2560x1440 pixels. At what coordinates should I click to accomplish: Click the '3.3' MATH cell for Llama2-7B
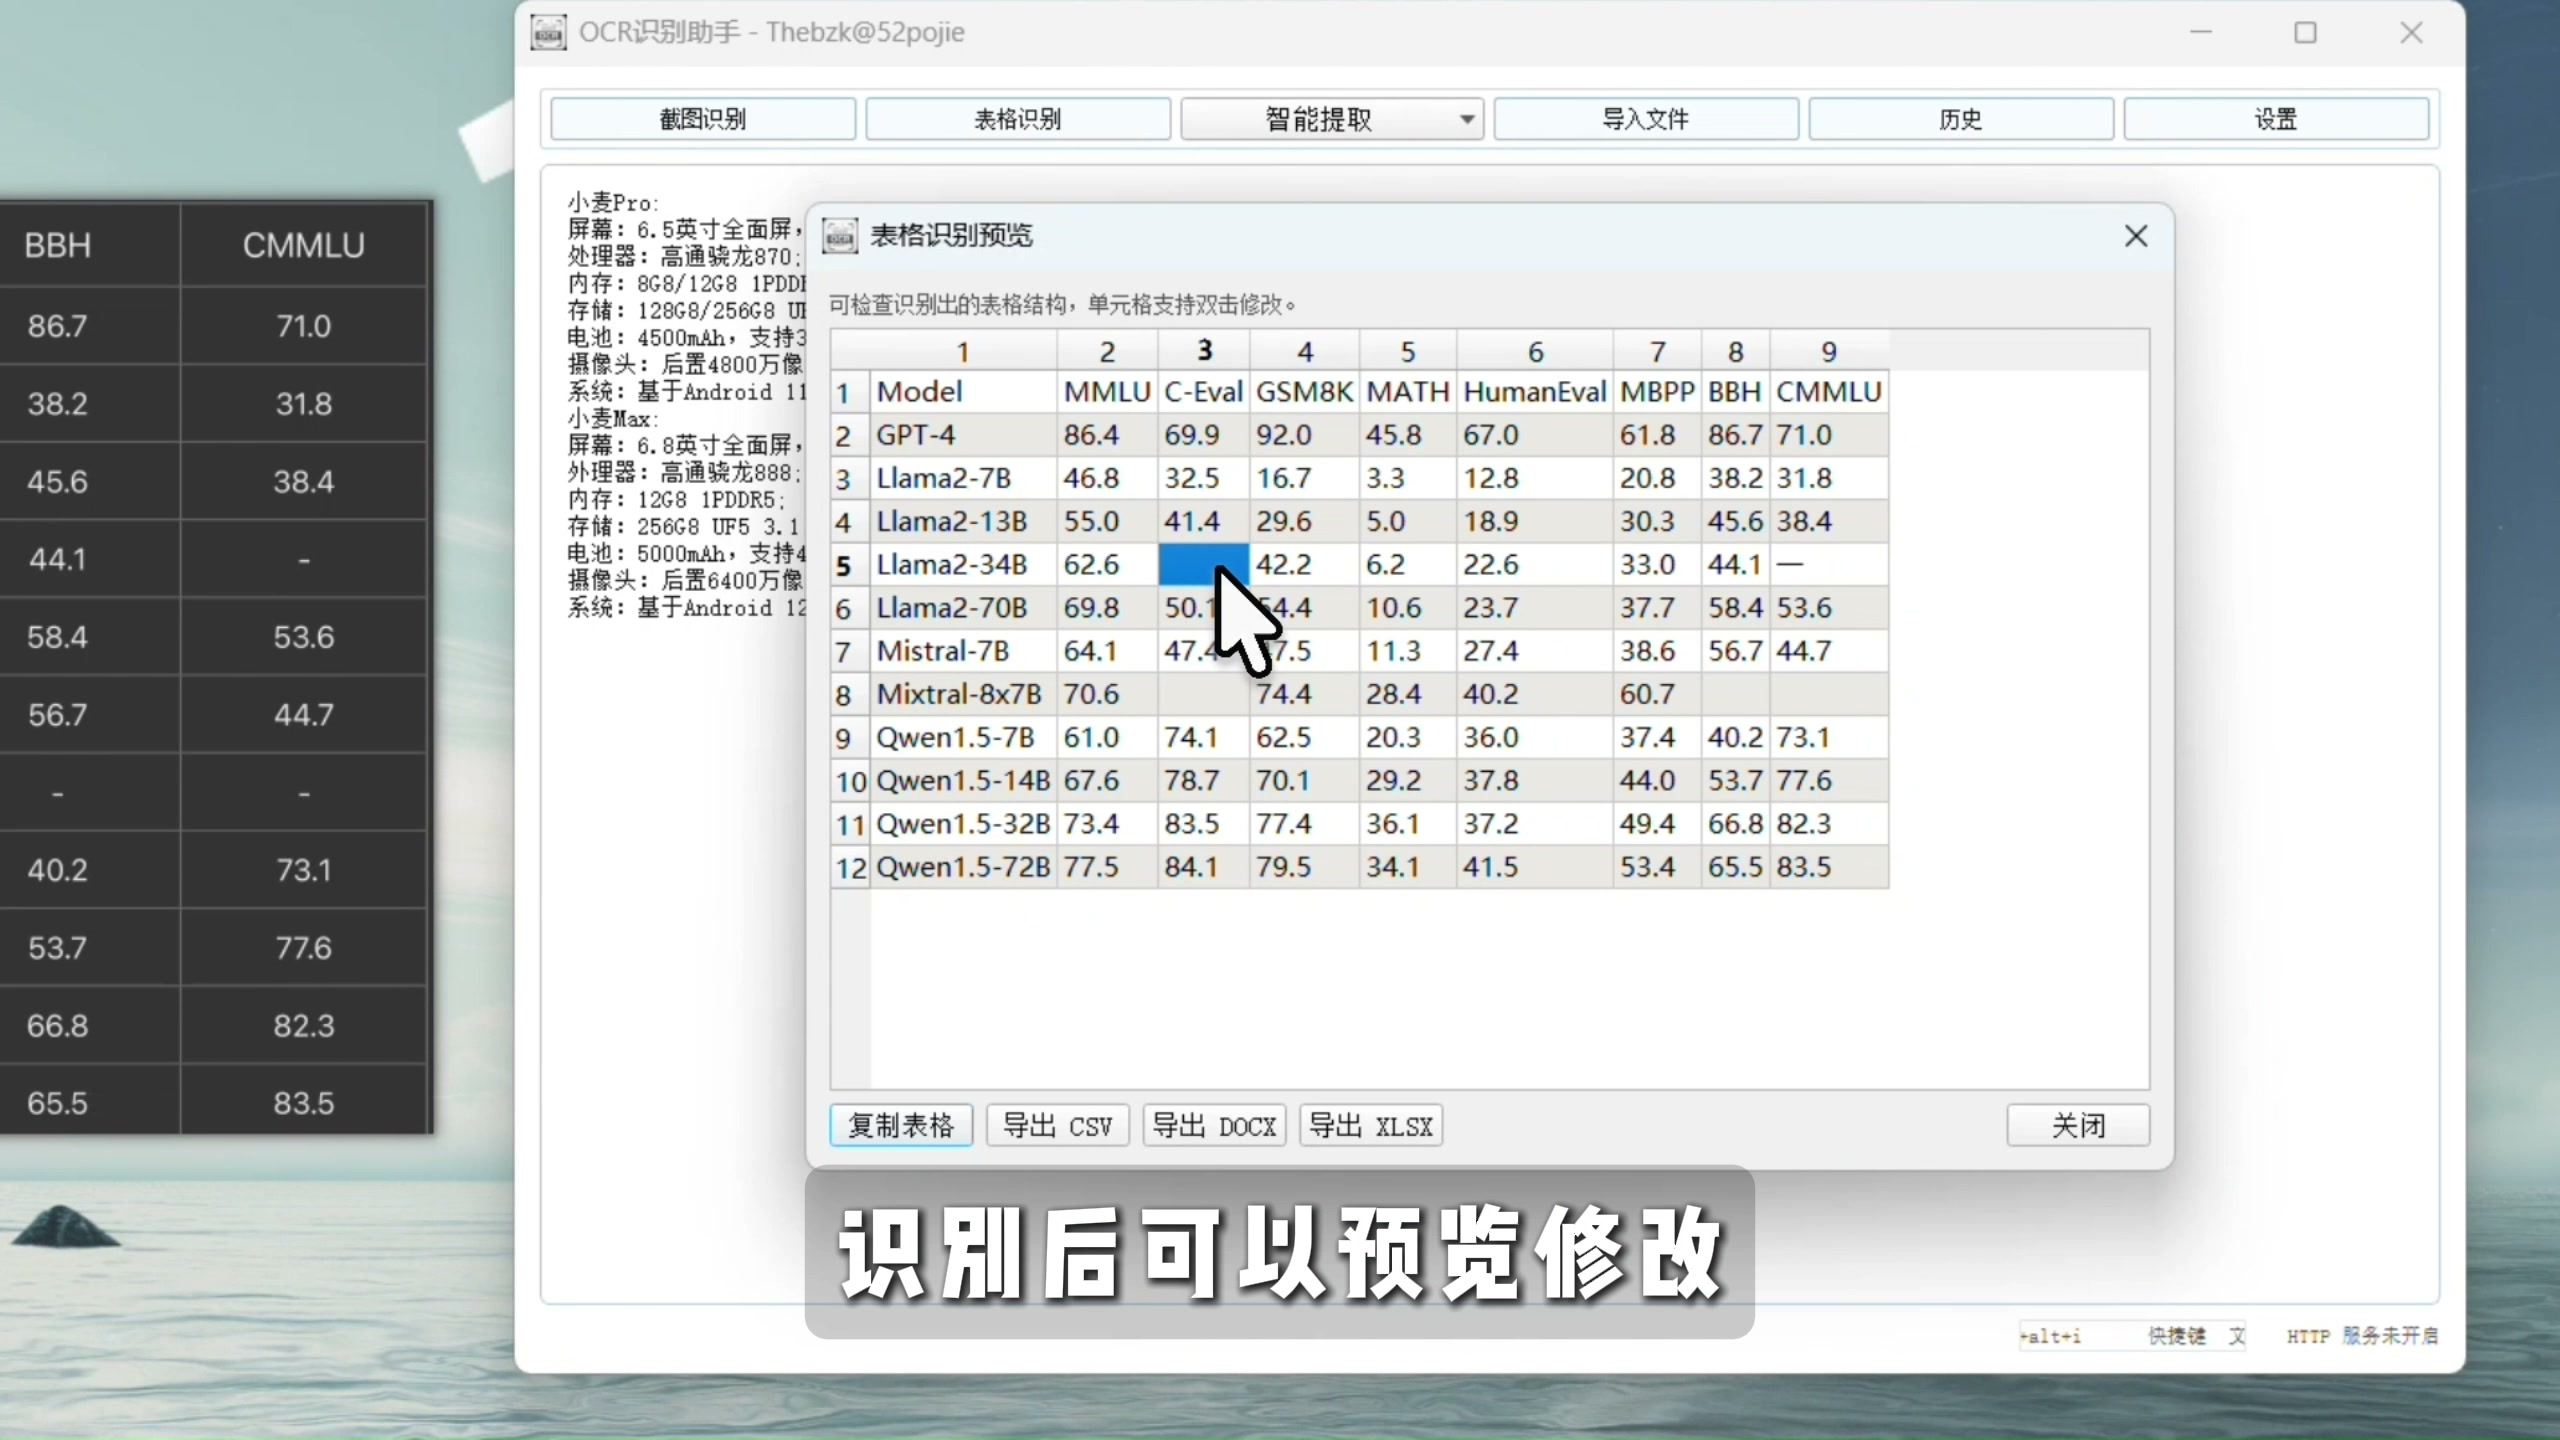pos(1408,478)
